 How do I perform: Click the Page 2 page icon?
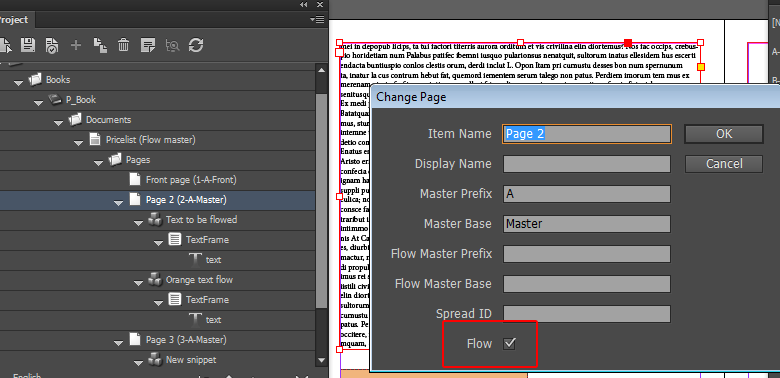[134, 199]
